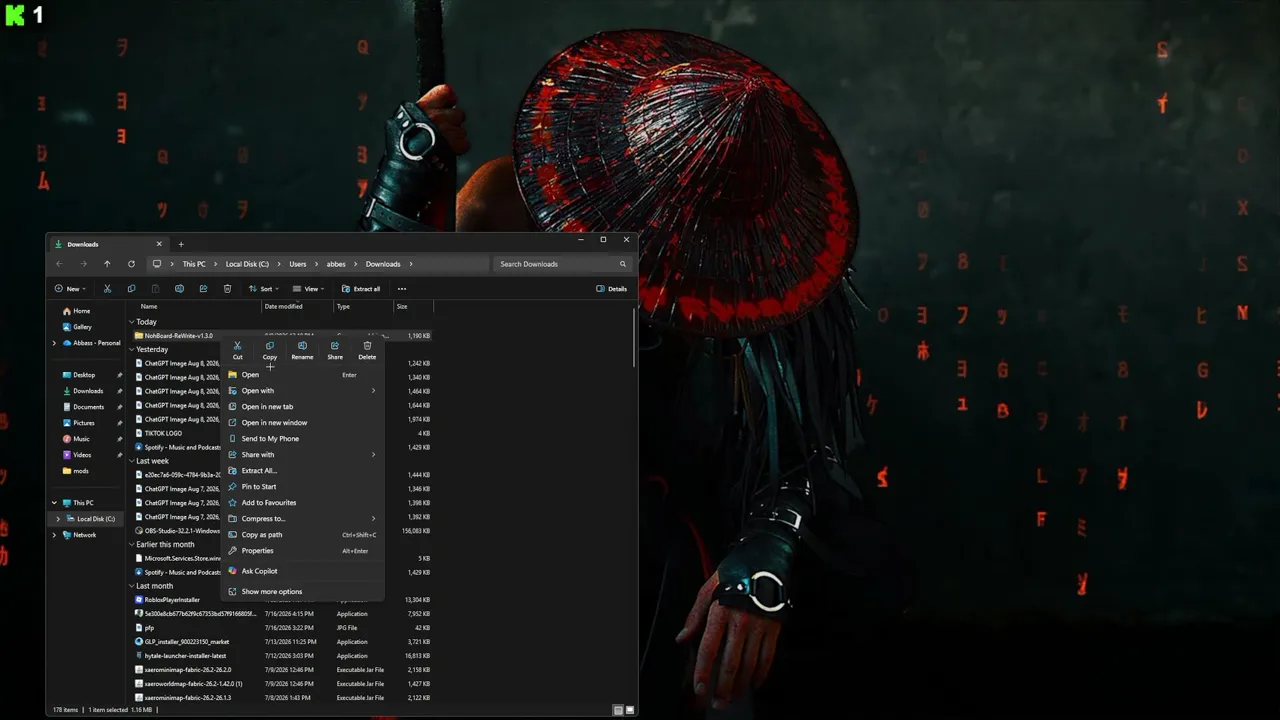
Task: Open the New dropdown in the toolbar
Action: pyautogui.click(x=71, y=289)
